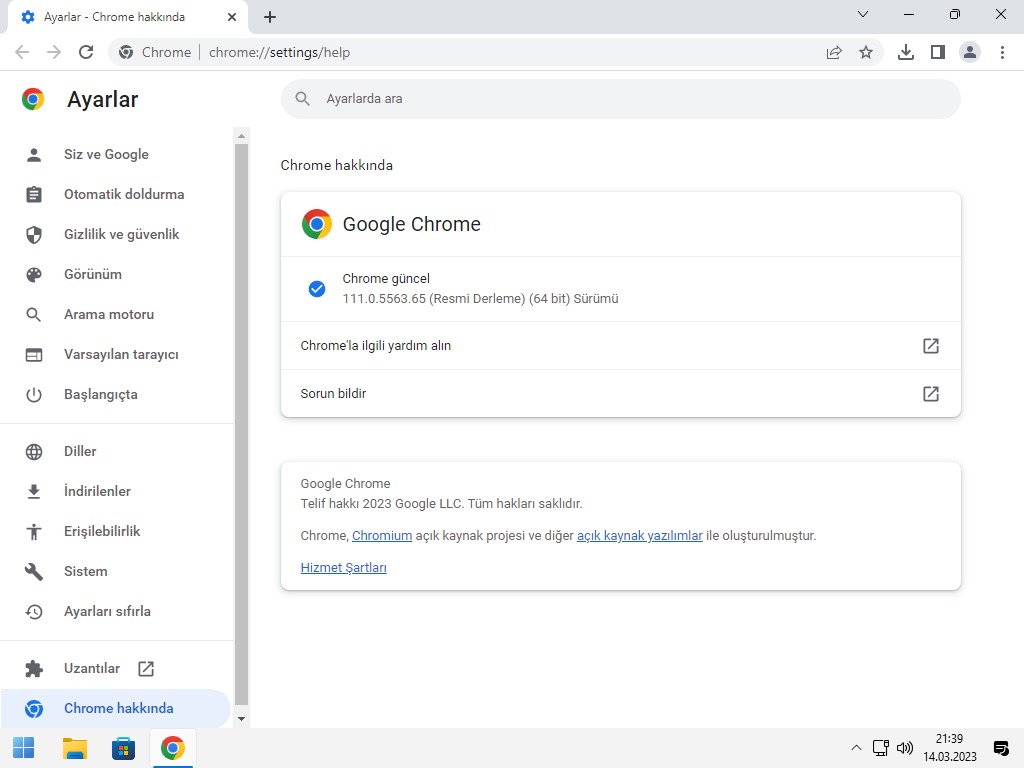Click the sidebar scroll up arrow

click(x=241, y=136)
